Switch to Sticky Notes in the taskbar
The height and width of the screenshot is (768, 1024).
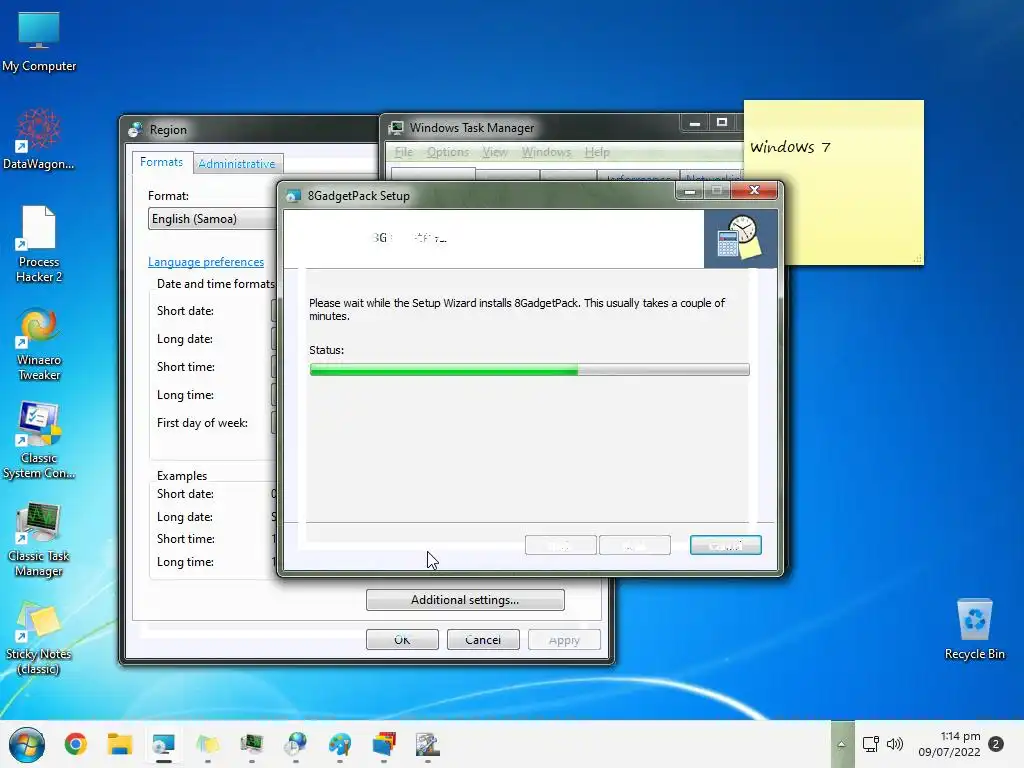click(208, 744)
